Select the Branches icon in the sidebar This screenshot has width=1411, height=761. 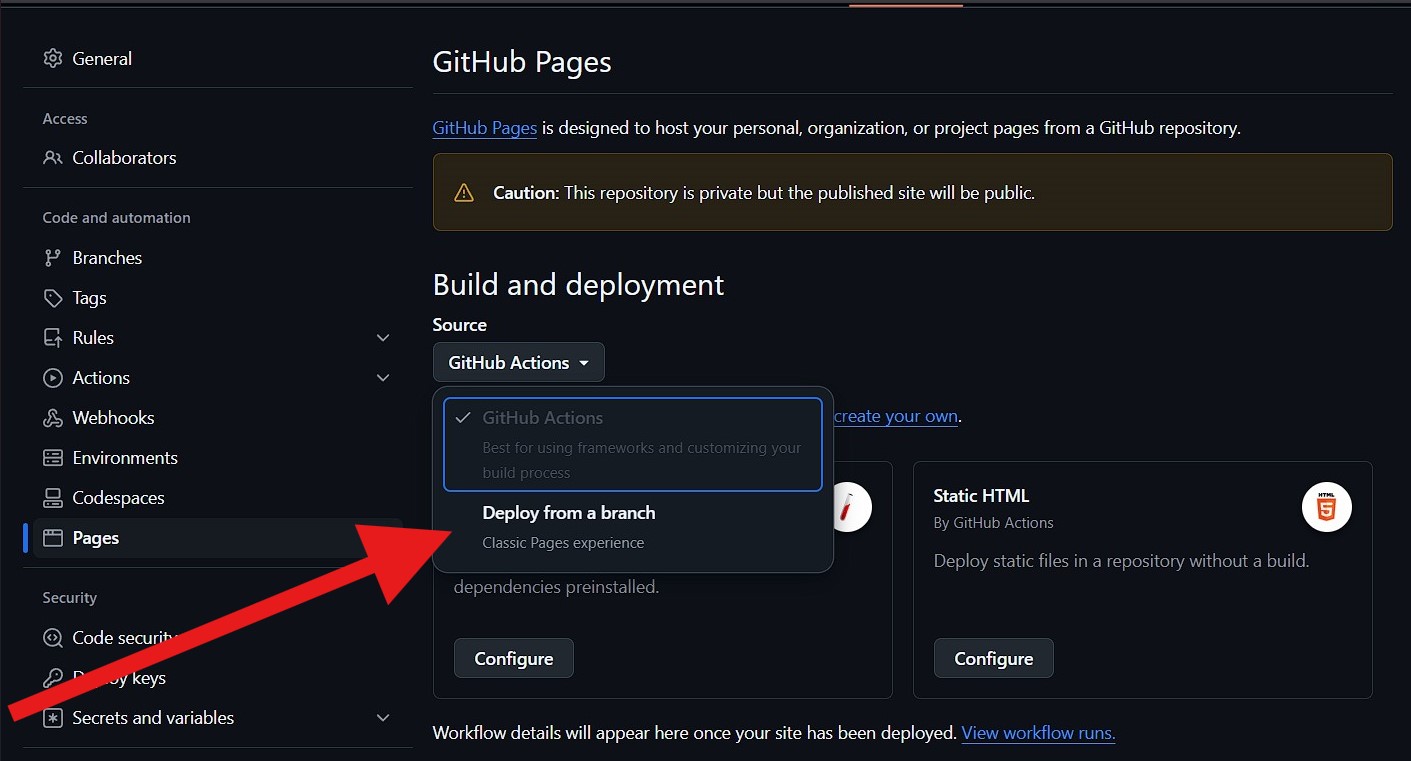(52, 257)
